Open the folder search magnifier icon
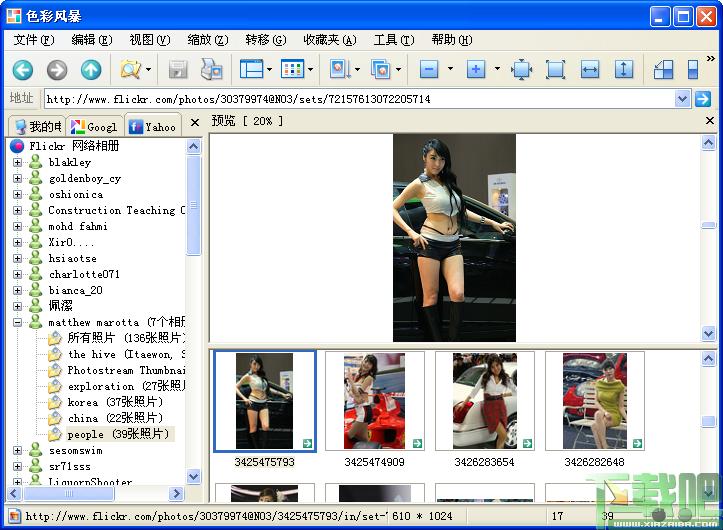This screenshot has height=530, width=723. coord(130,70)
